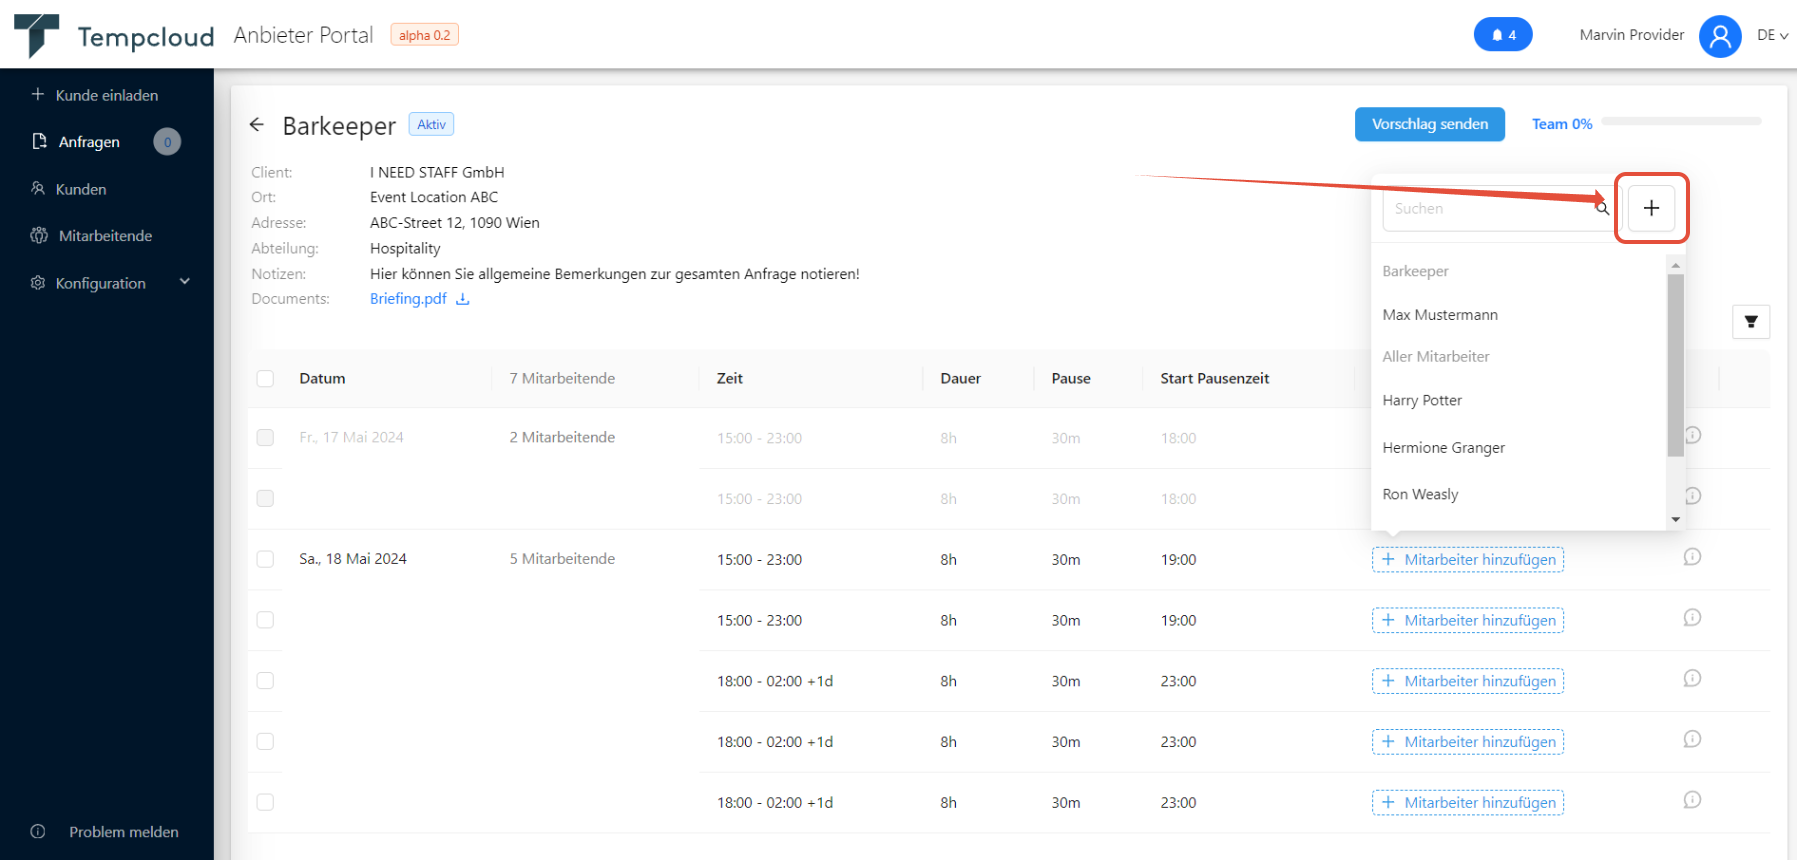Toggle checkbox of second 18:00 - 02:00 row
The image size is (1797, 860).
tap(265, 741)
